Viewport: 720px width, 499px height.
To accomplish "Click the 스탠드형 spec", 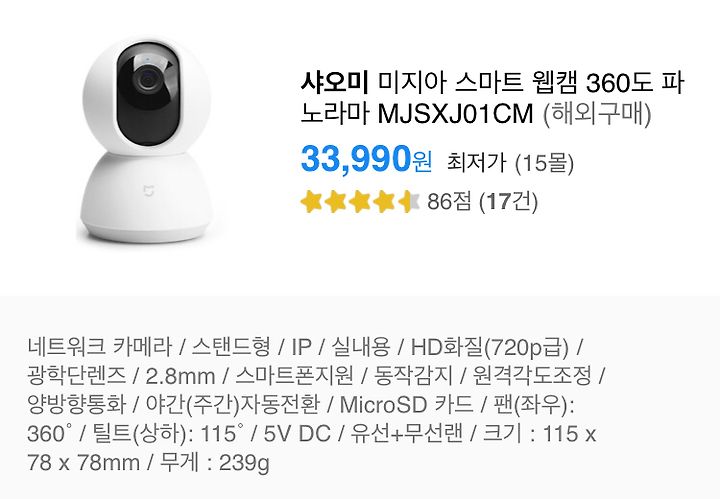I will pyautogui.click(x=231, y=347).
